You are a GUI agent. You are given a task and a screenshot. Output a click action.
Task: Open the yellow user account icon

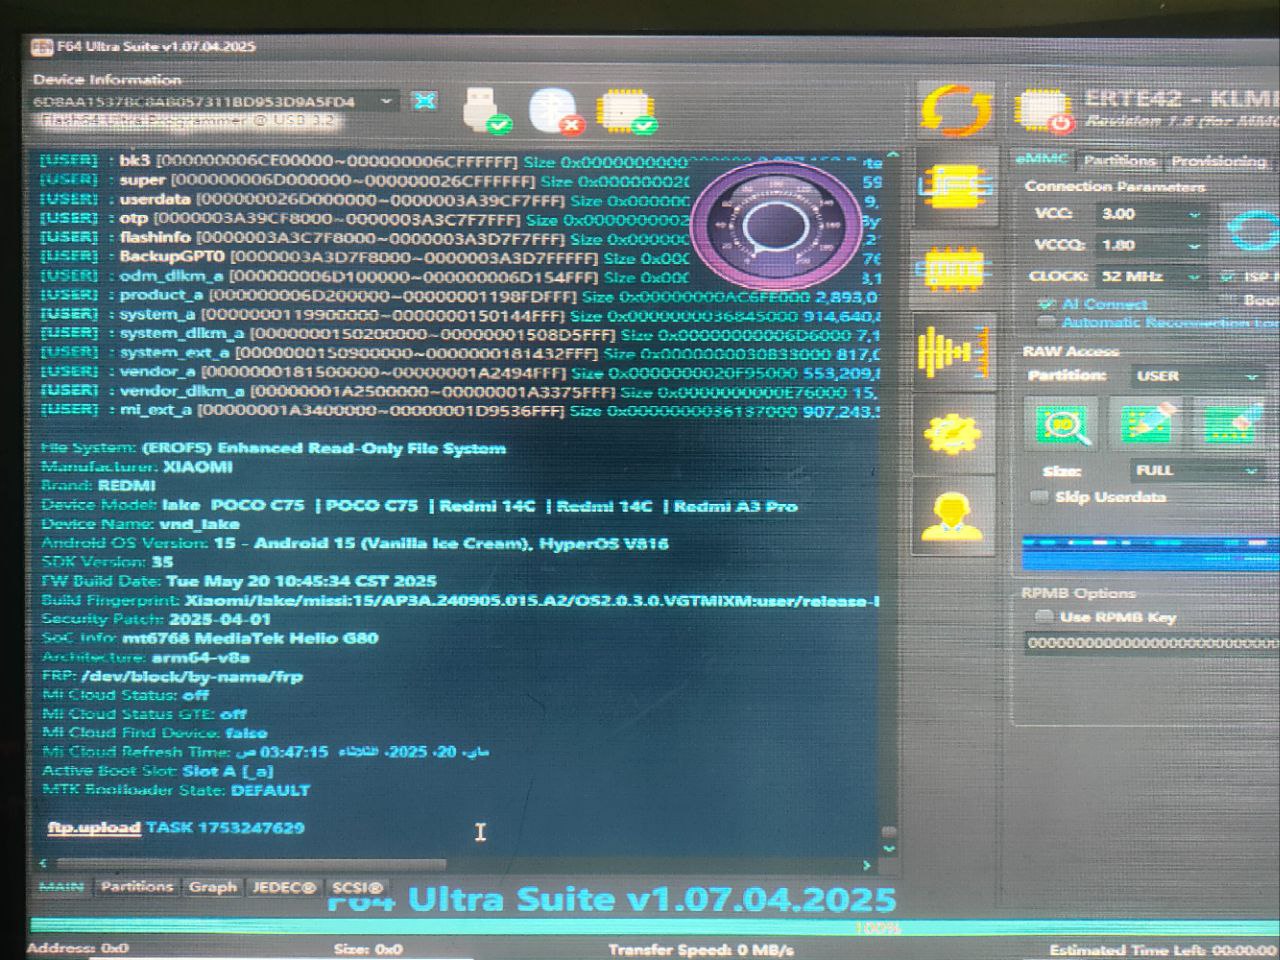tap(954, 515)
